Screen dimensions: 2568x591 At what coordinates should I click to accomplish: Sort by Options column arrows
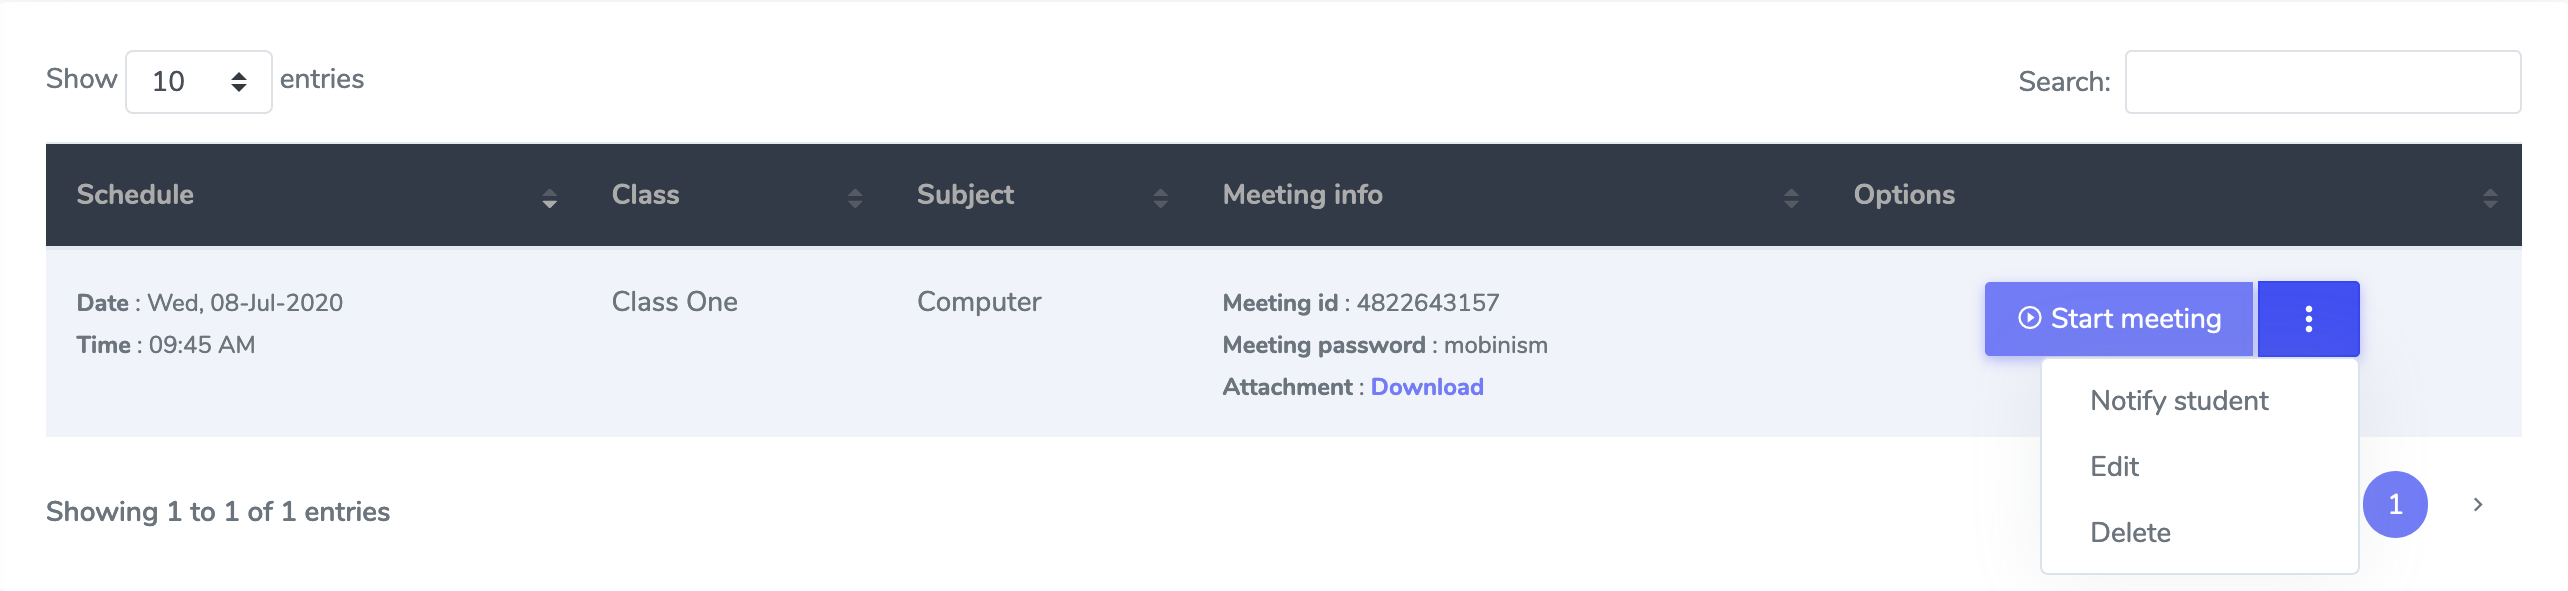coord(2490,198)
